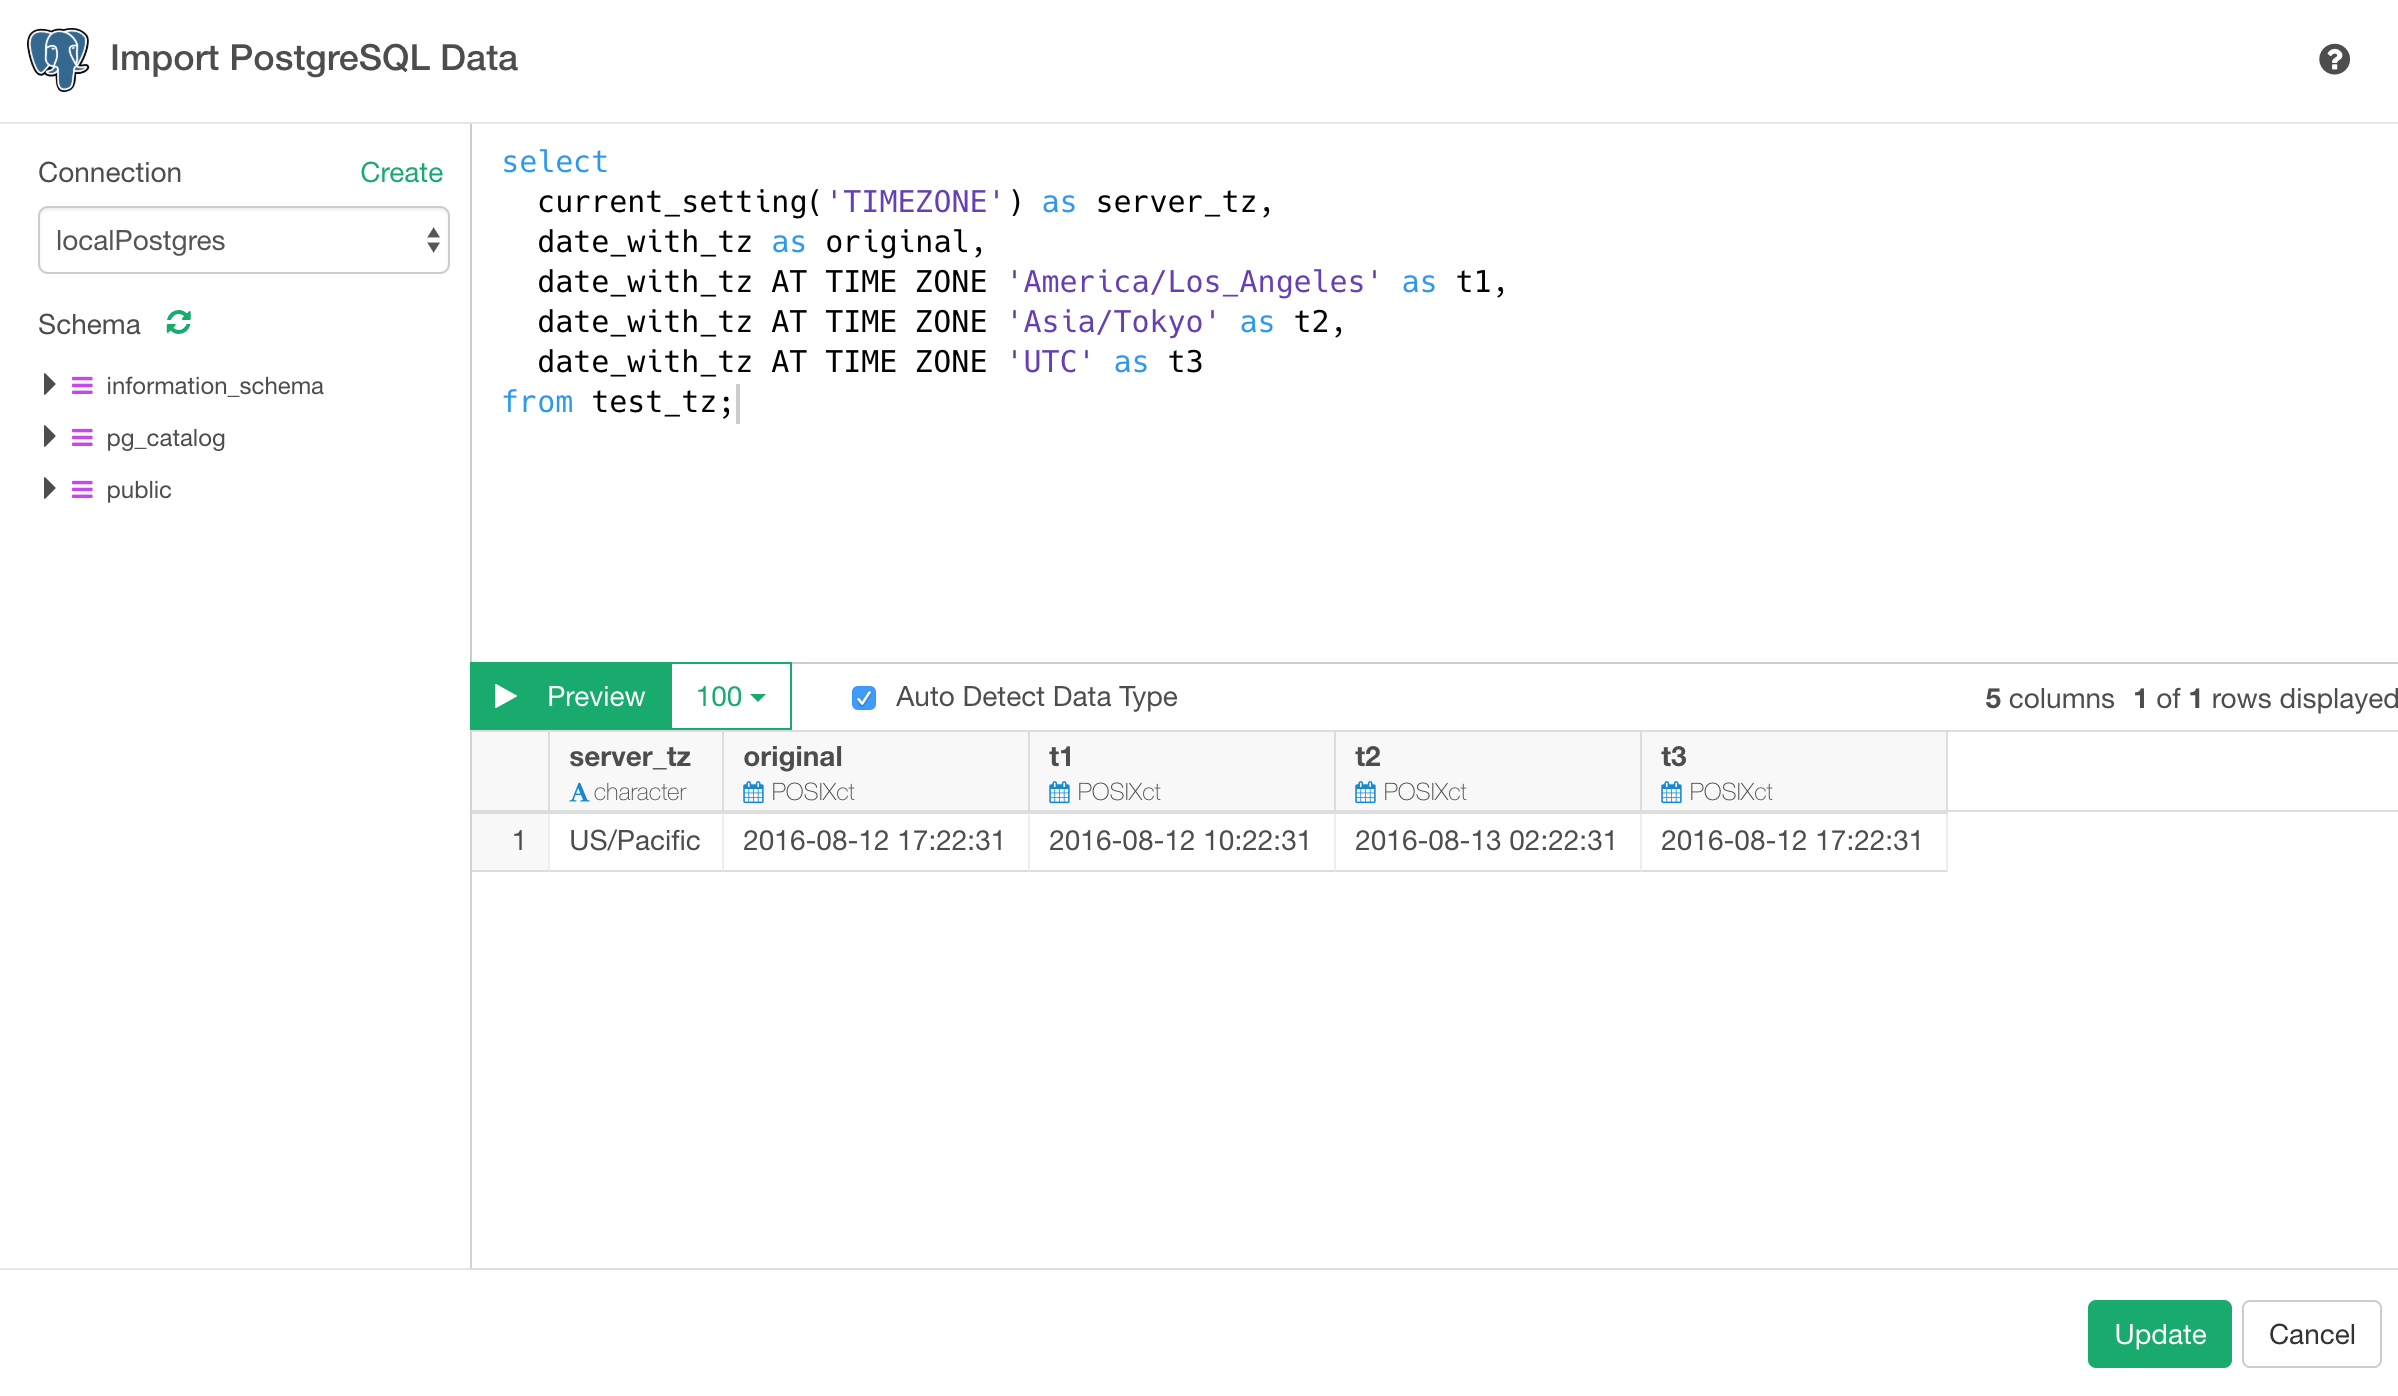Toggle the Auto Detect Data Type checkbox off

click(863, 697)
